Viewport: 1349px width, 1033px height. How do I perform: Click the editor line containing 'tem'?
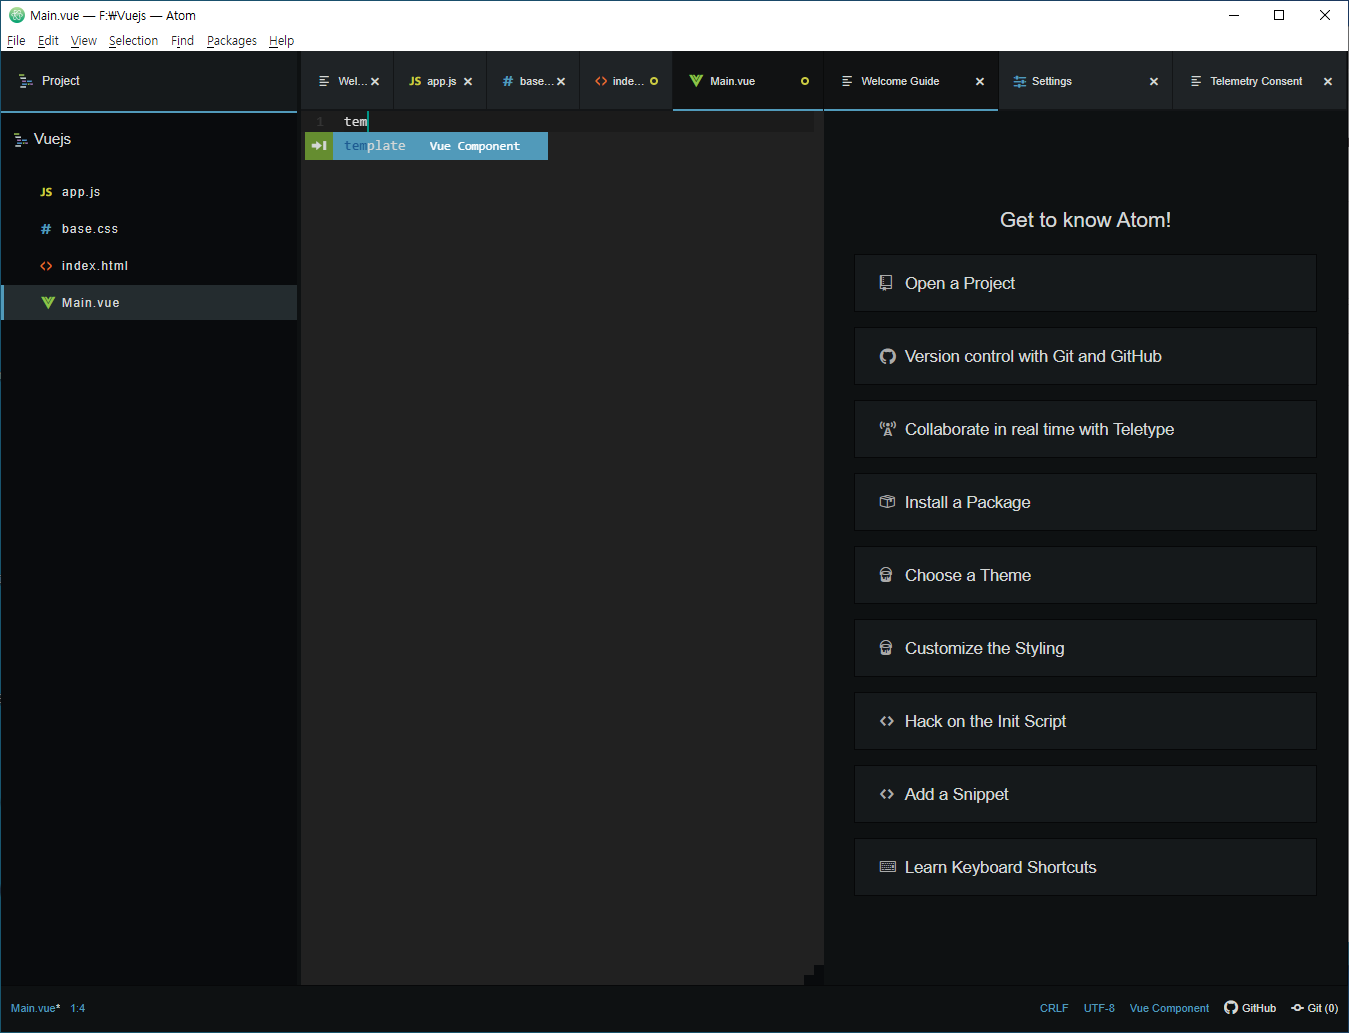[x=560, y=122]
